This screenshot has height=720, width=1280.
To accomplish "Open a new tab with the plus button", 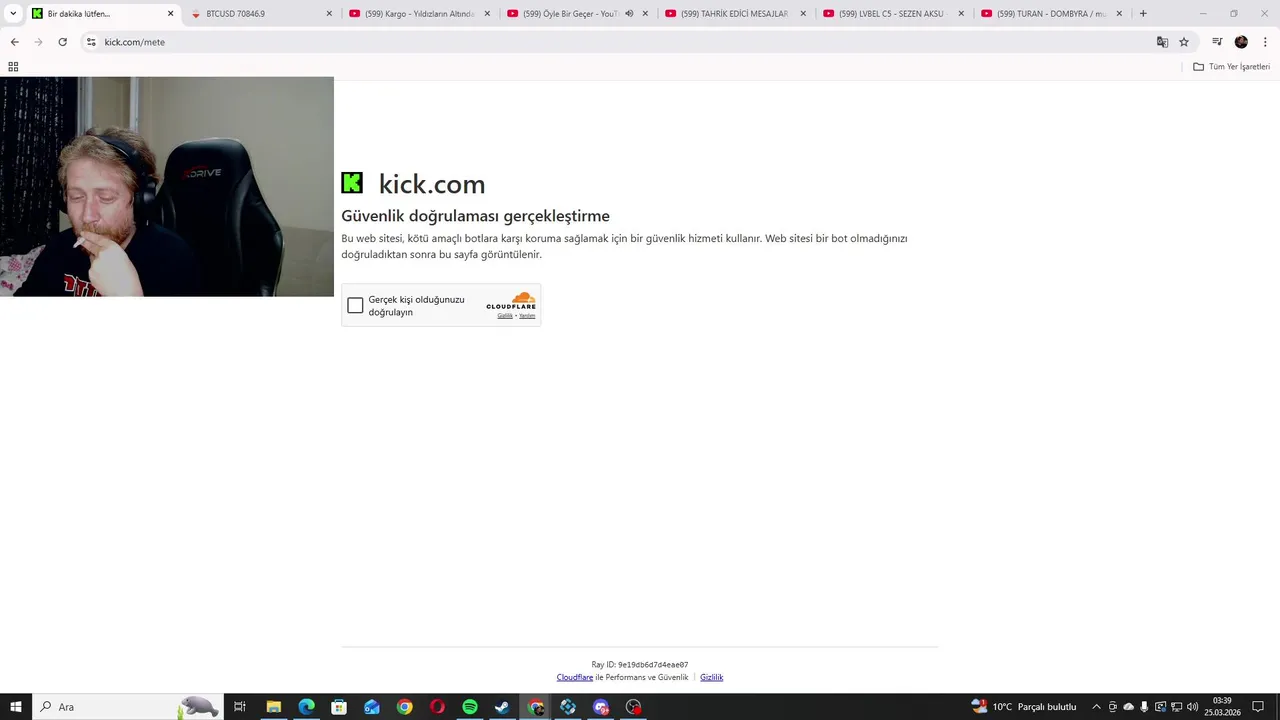I will pyautogui.click(x=1143, y=14).
